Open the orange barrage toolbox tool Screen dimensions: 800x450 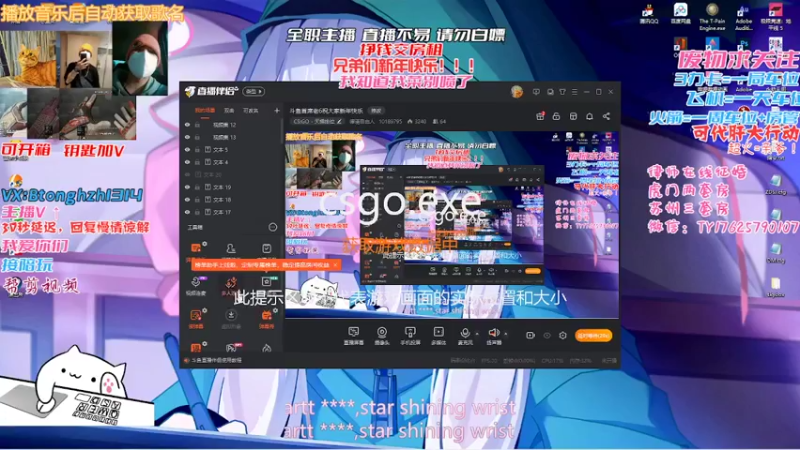point(196,319)
